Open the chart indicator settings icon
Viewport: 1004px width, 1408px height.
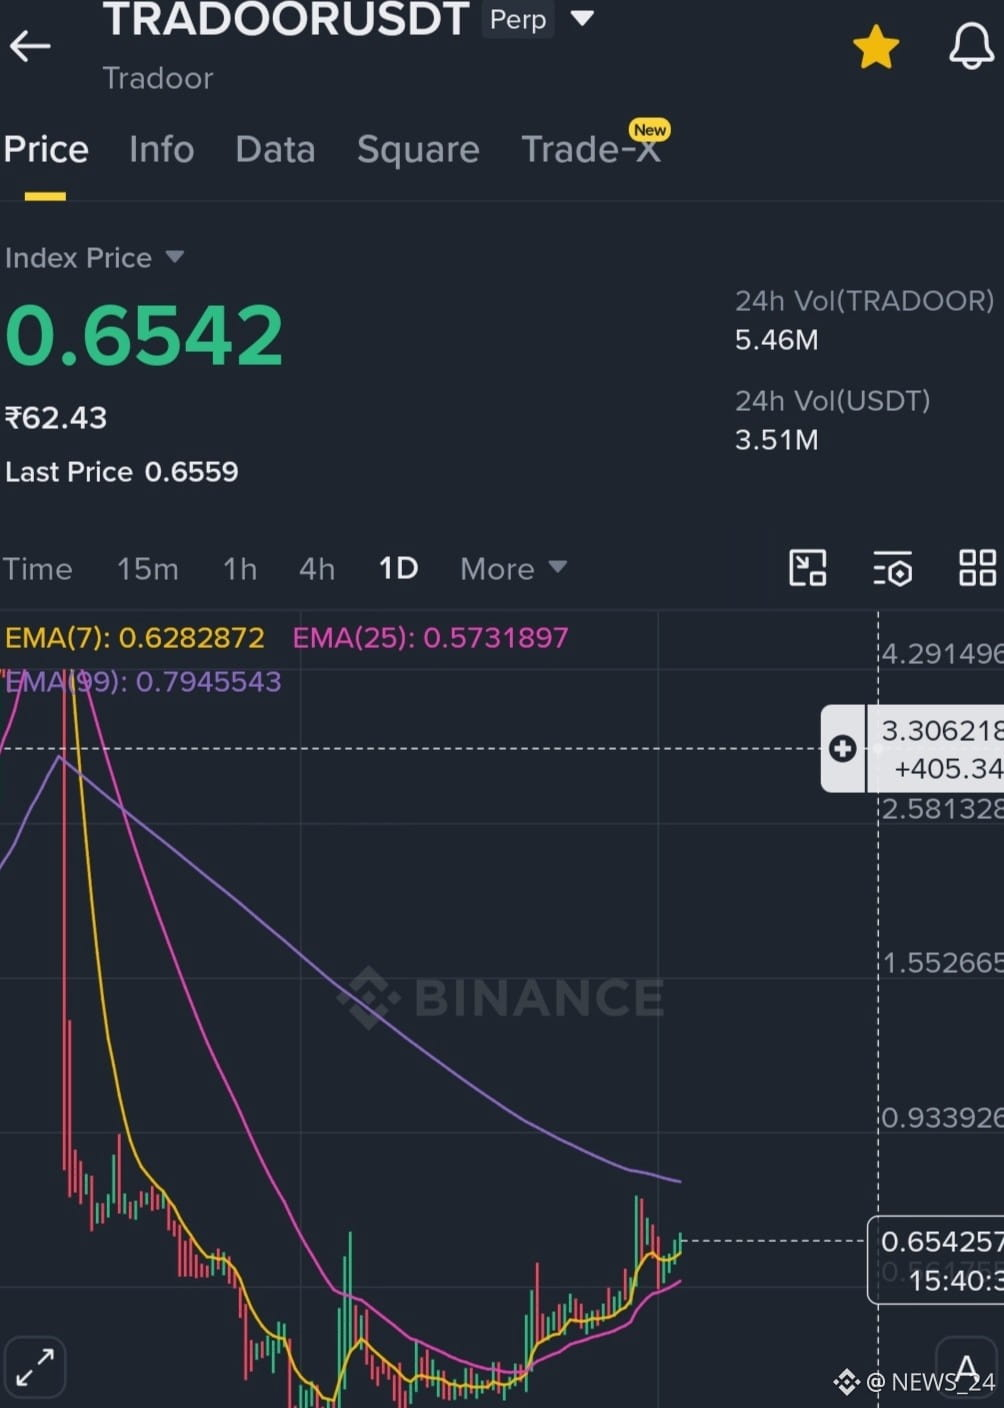[x=892, y=568]
